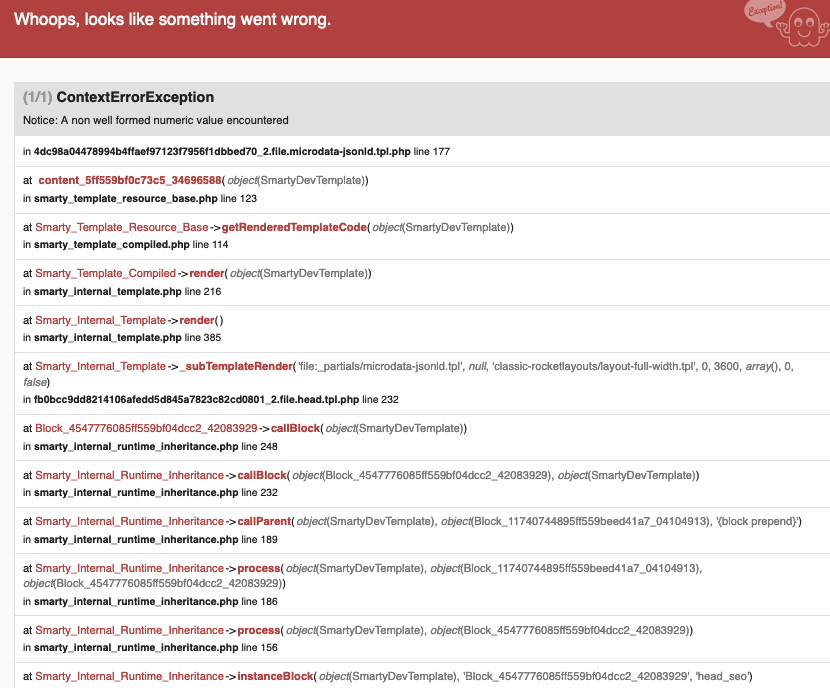Click the red Block_4547776085ff559bf04dcc2_42083929 class link

click(x=146, y=428)
